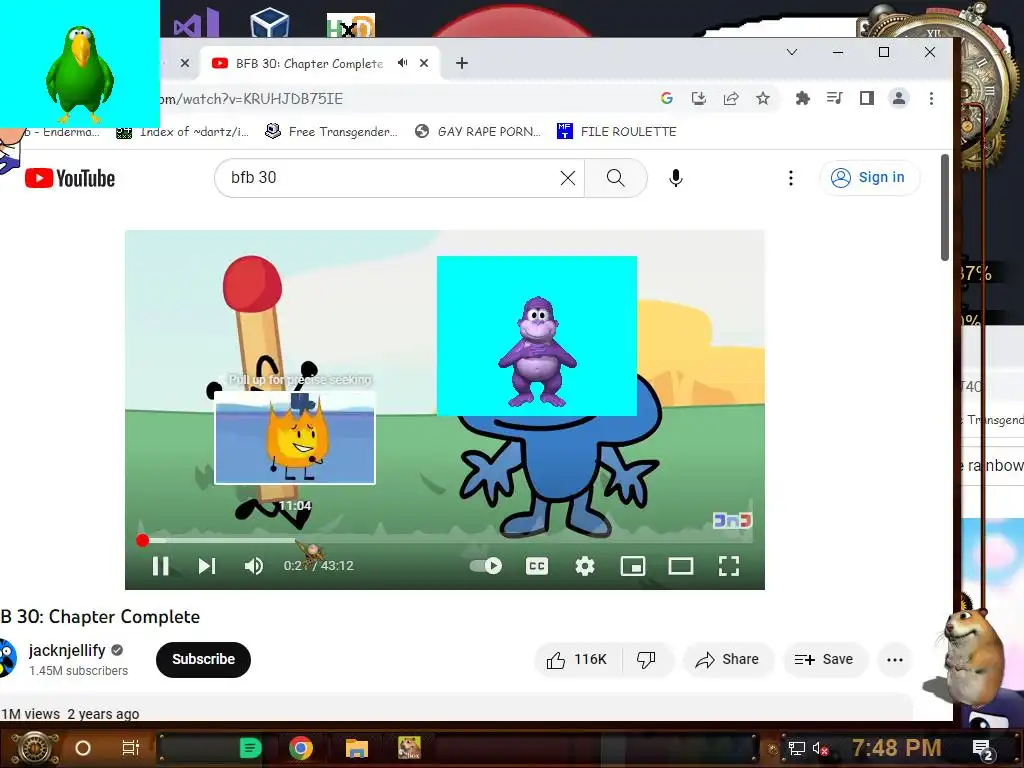Toggle the autoplay switch in player

pyautogui.click(x=486, y=566)
